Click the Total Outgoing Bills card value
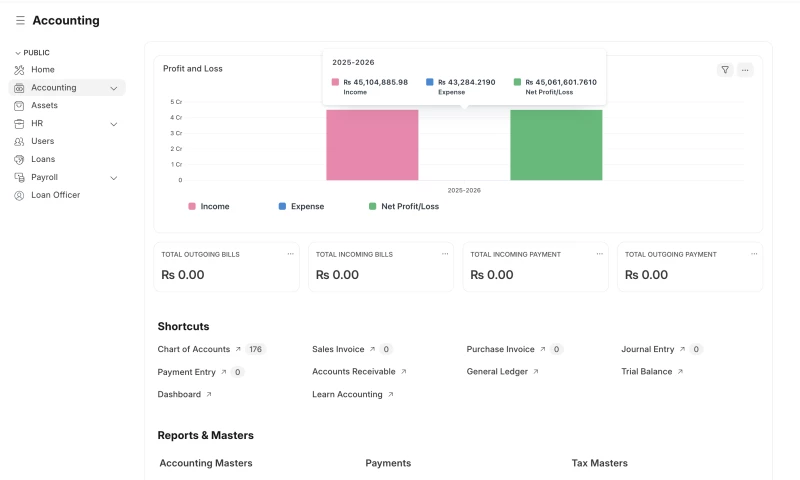800x480 pixels. pyautogui.click(x=183, y=275)
